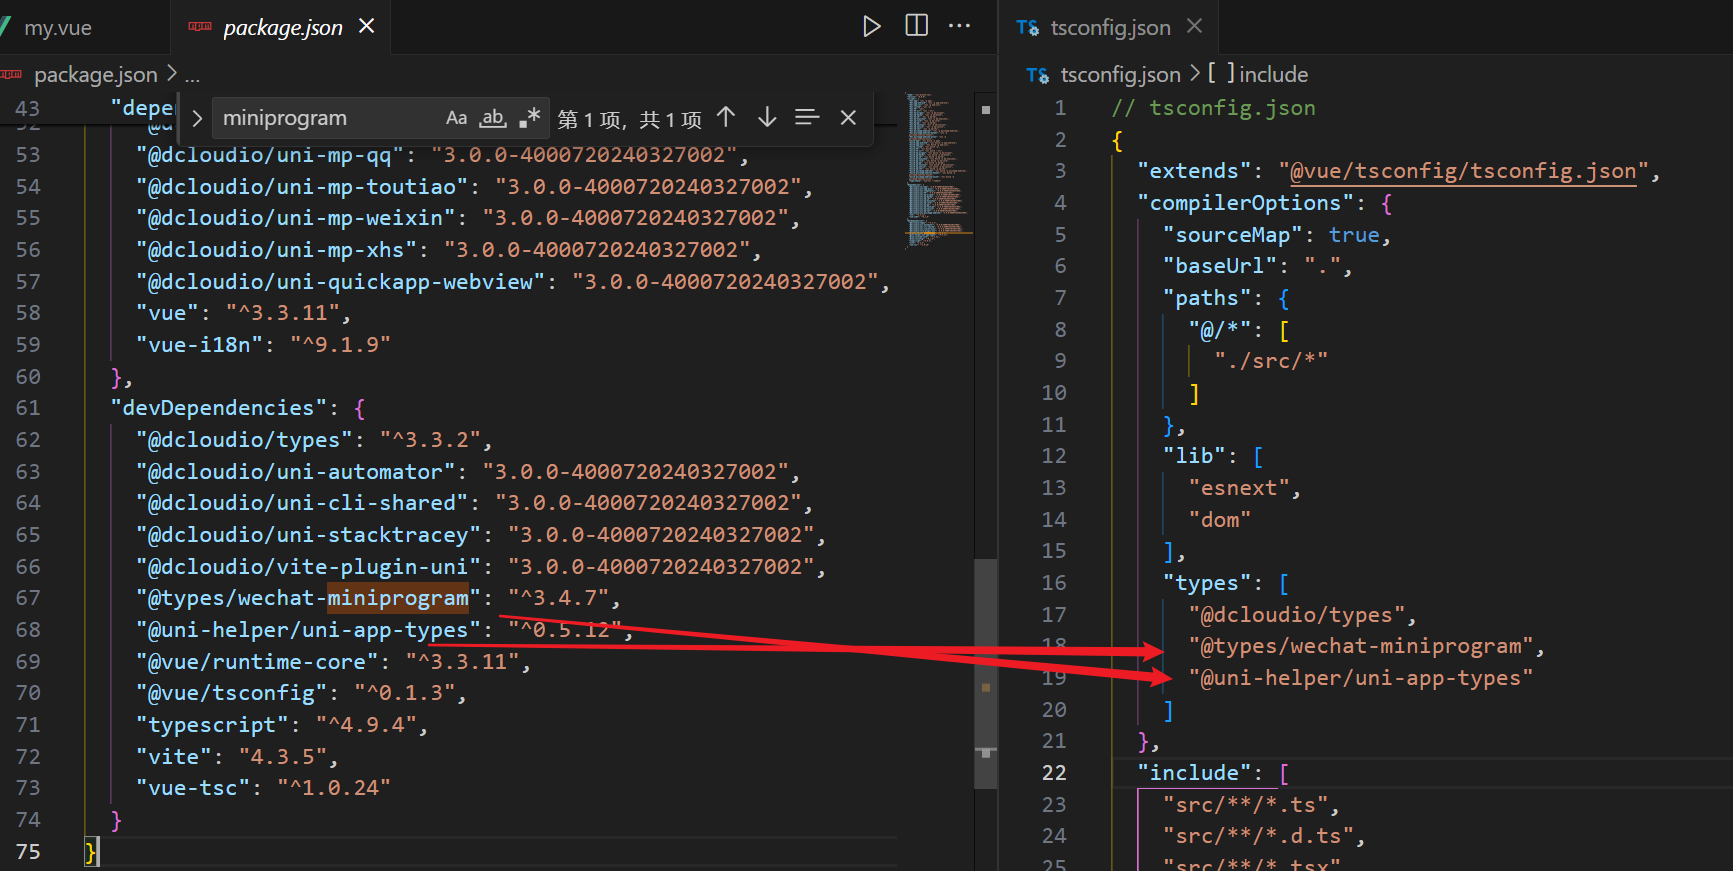Click "@vue/tsconfig" dependency on line 70
This screenshot has width=1733, height=871.
click(232, 693)
